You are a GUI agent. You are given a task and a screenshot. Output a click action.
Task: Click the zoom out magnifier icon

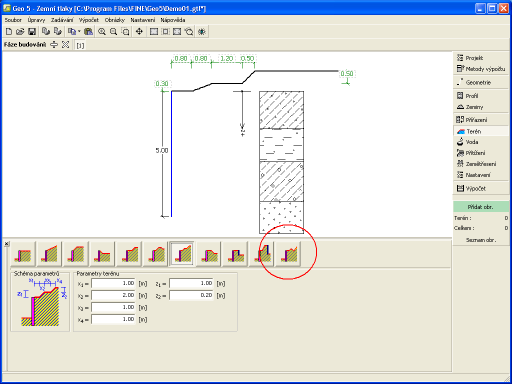113,32
